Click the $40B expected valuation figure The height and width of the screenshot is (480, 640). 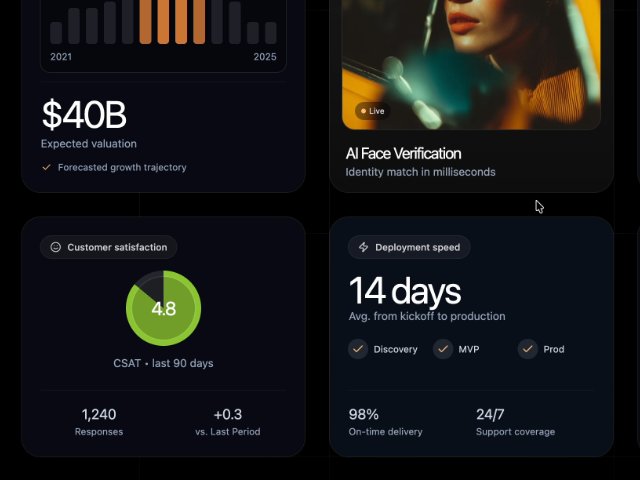tap(84, 115)
